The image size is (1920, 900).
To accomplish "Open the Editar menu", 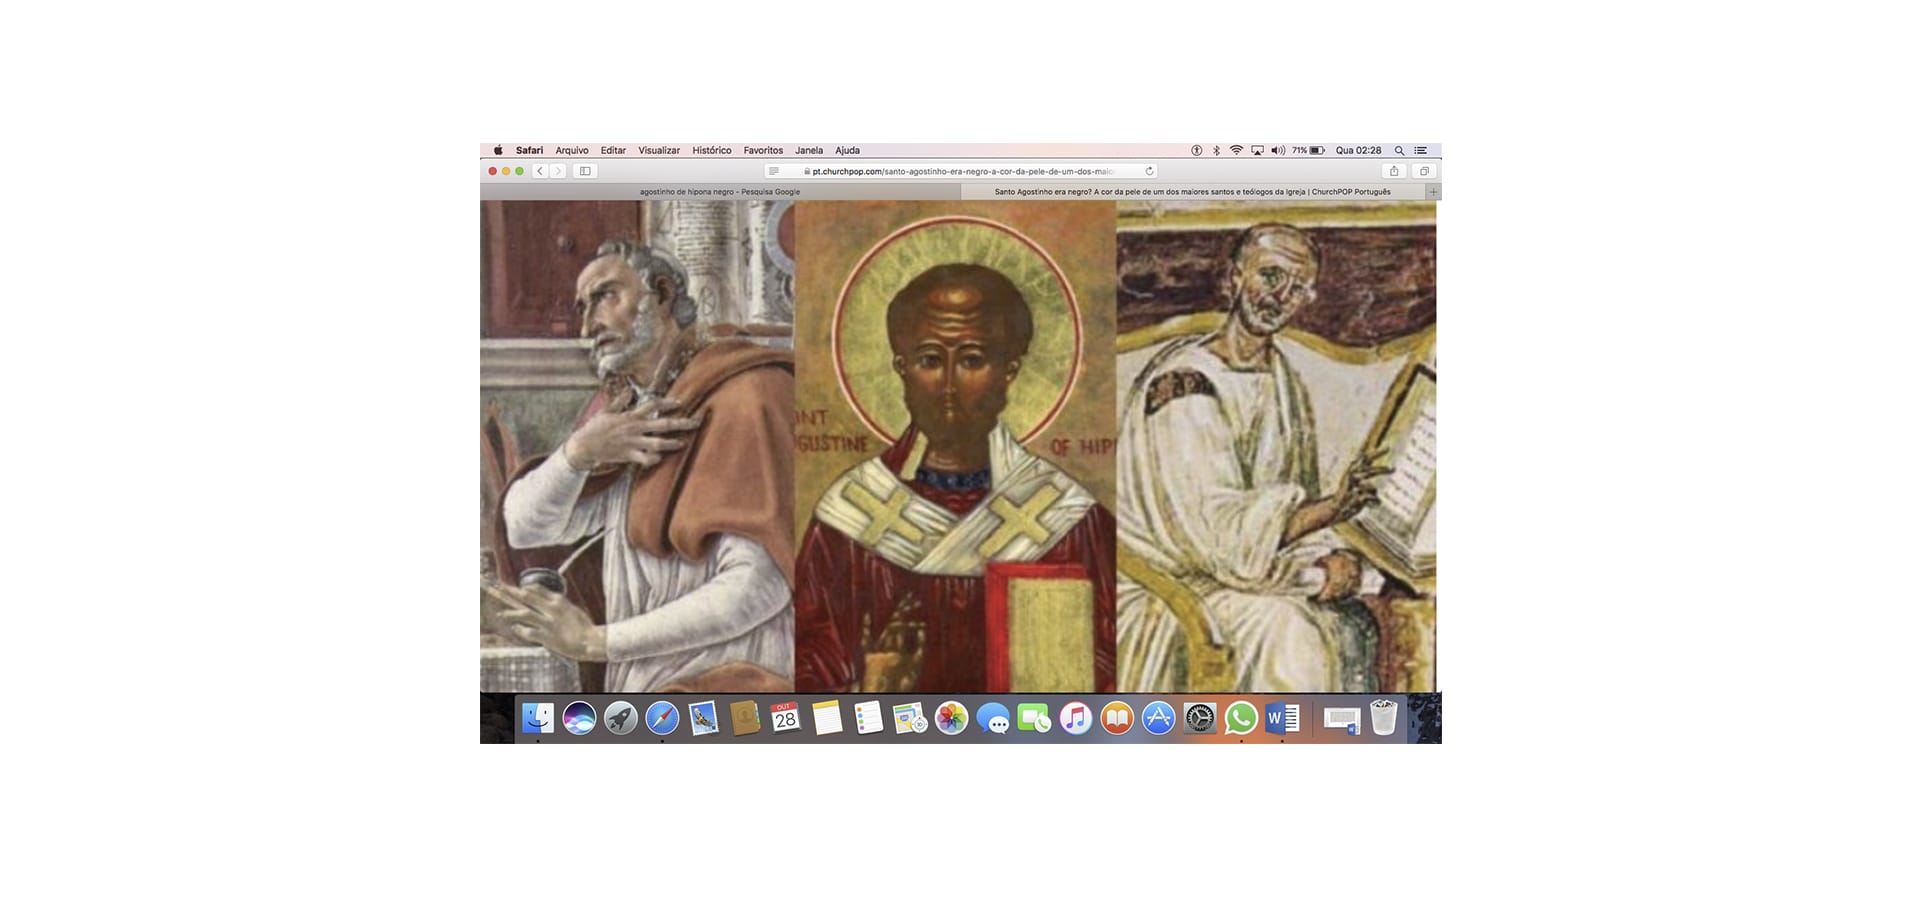I will [x=613, y=150].
